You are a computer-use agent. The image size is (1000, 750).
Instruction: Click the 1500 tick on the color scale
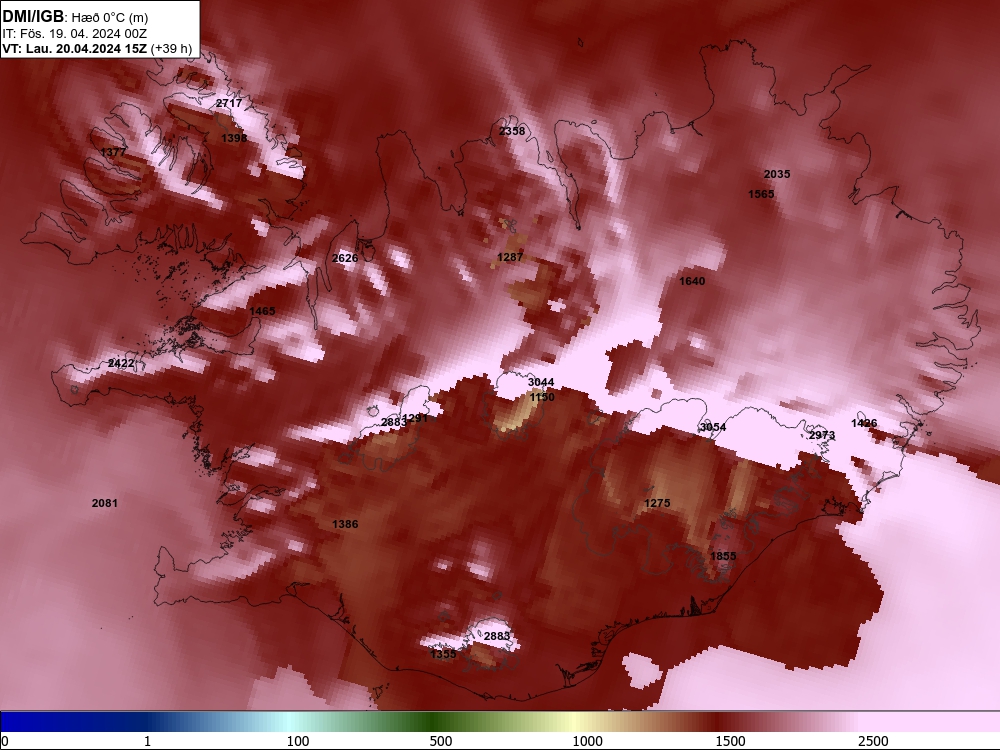pos(730,741)
